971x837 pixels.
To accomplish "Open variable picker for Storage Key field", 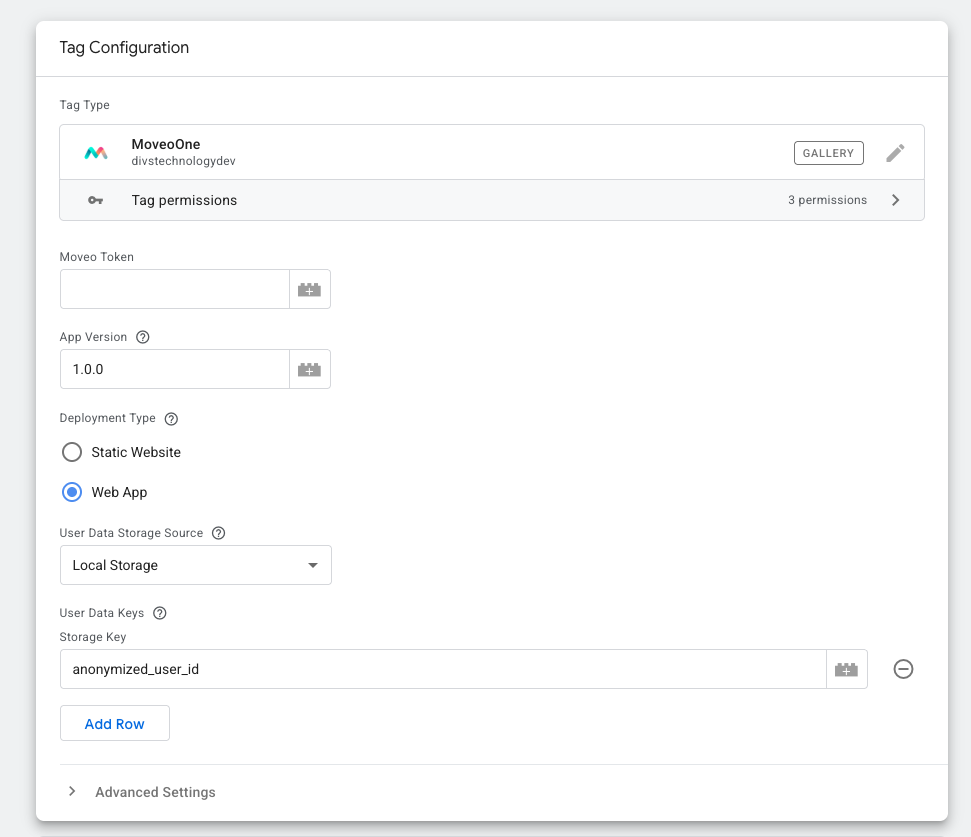I will click(847, 669).
